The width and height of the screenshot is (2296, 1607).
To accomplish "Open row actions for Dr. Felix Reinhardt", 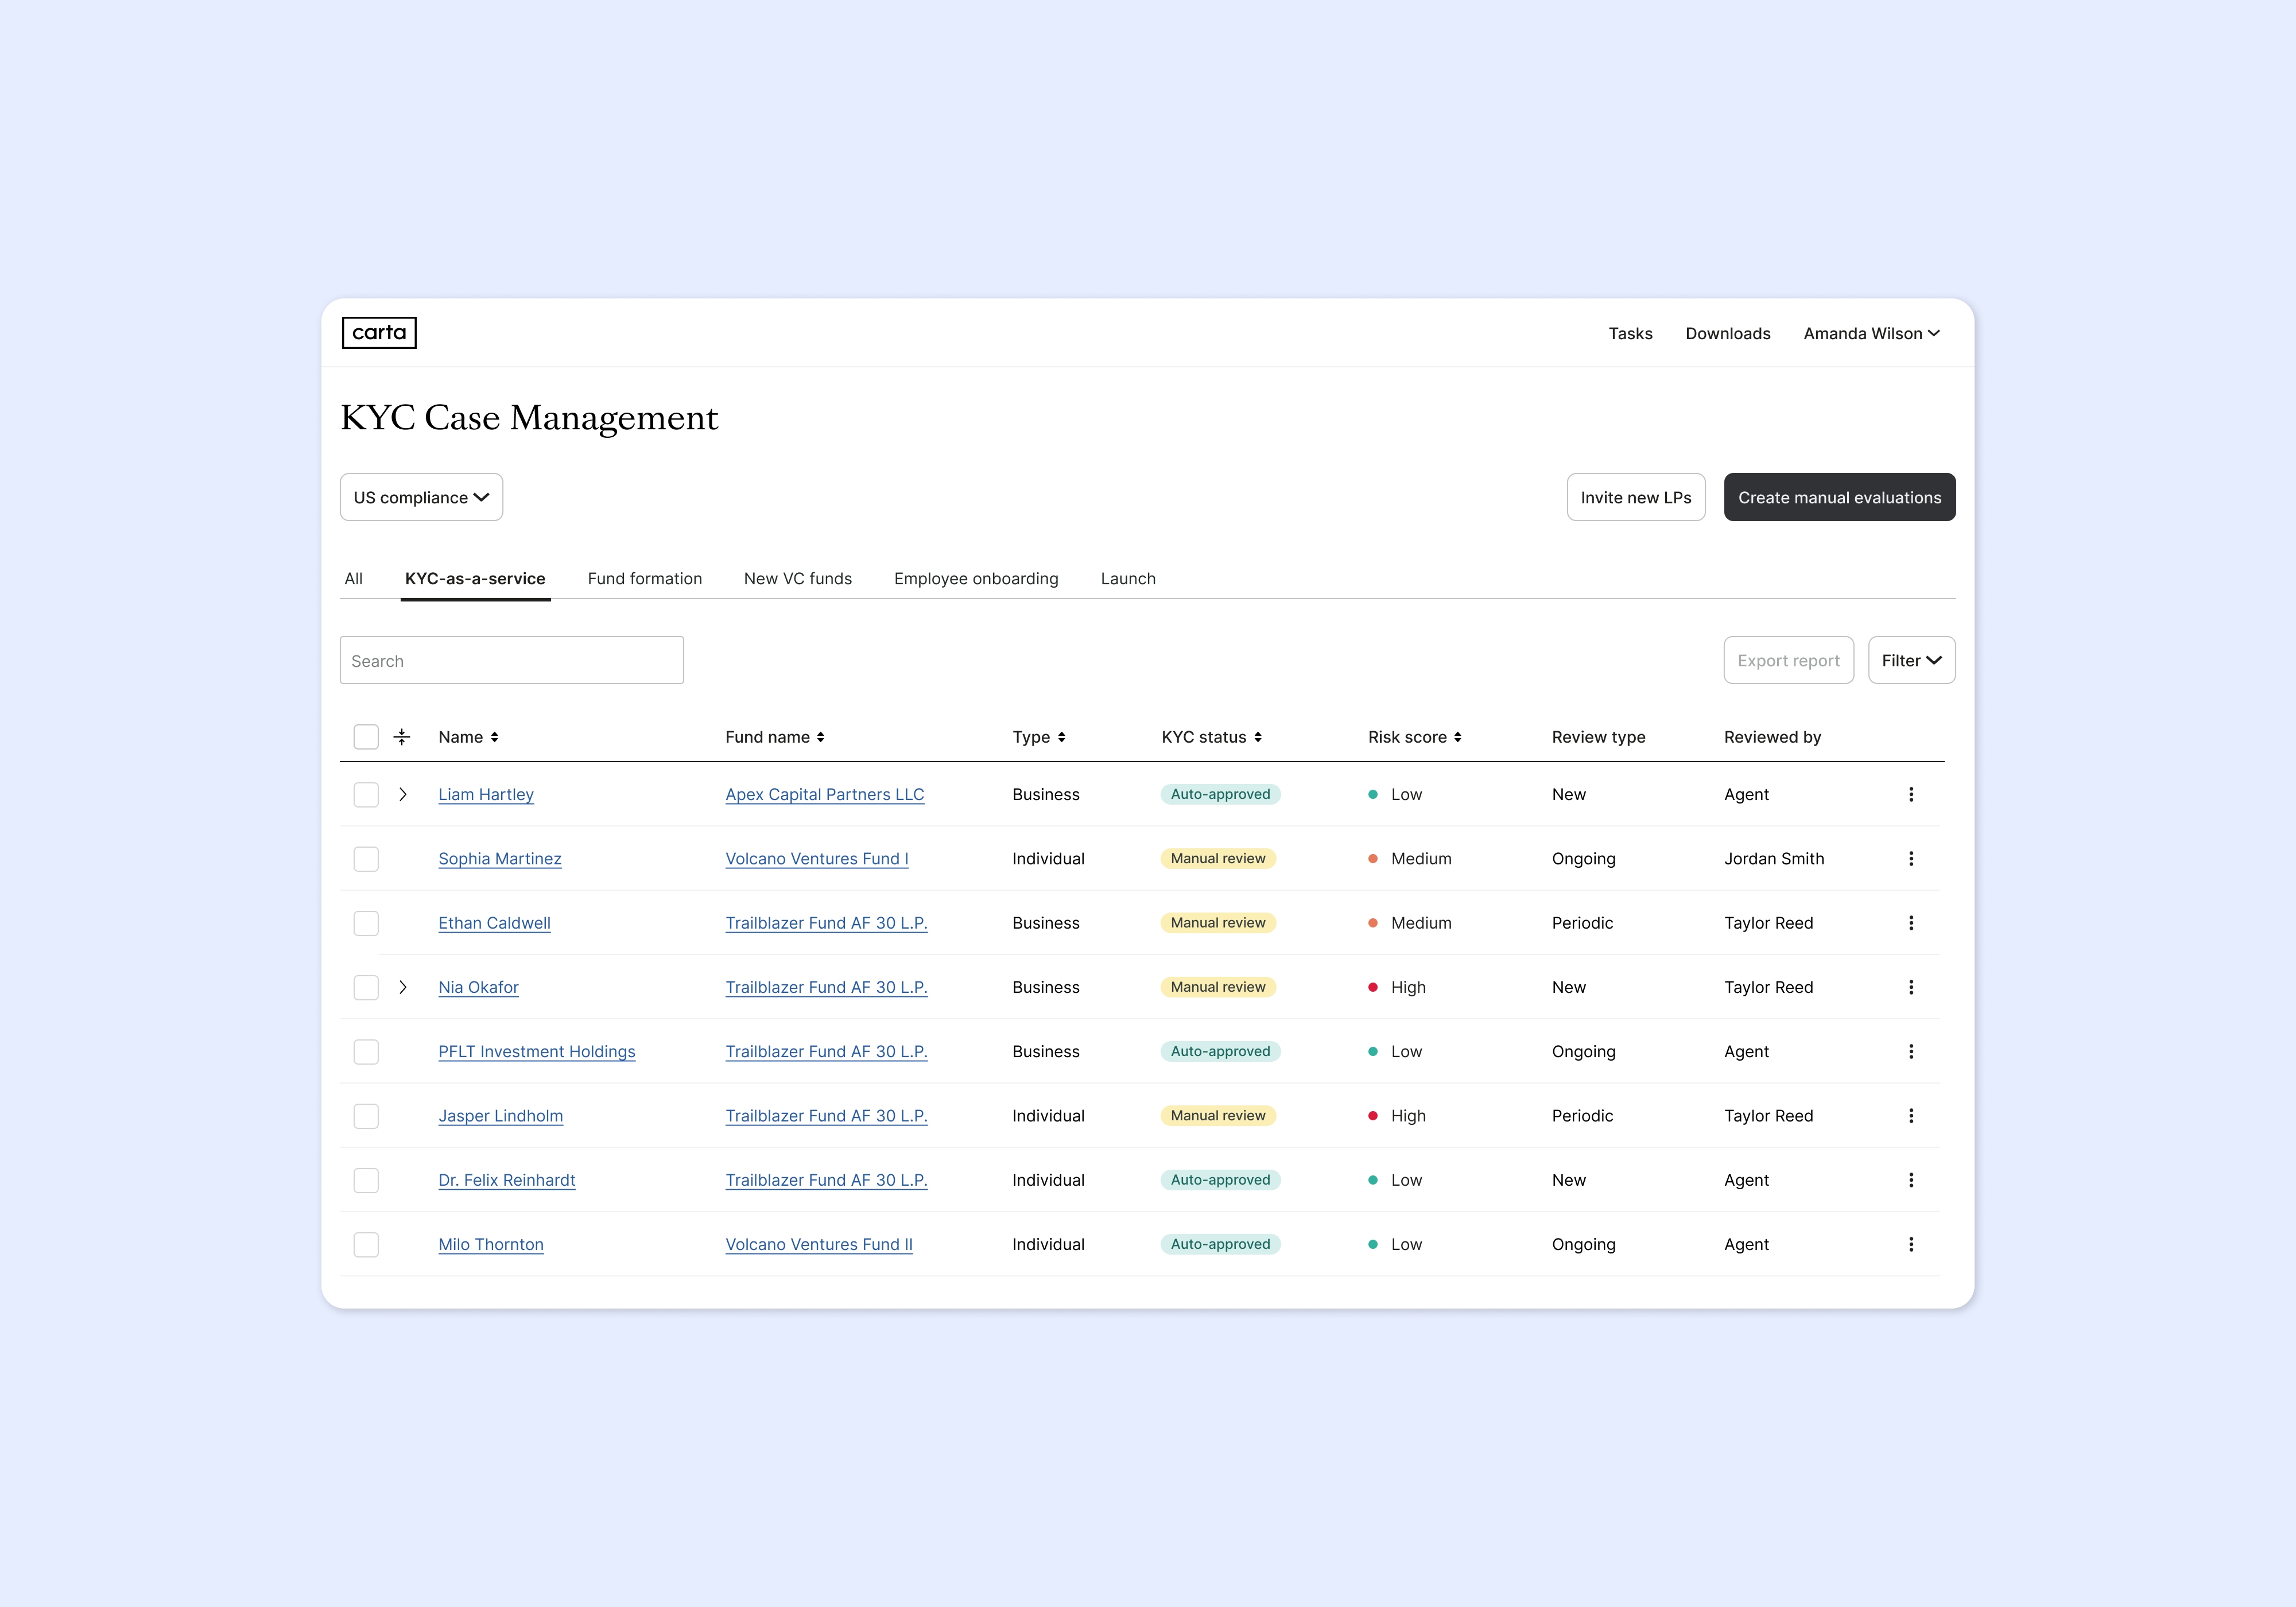I will 1910,1180.
